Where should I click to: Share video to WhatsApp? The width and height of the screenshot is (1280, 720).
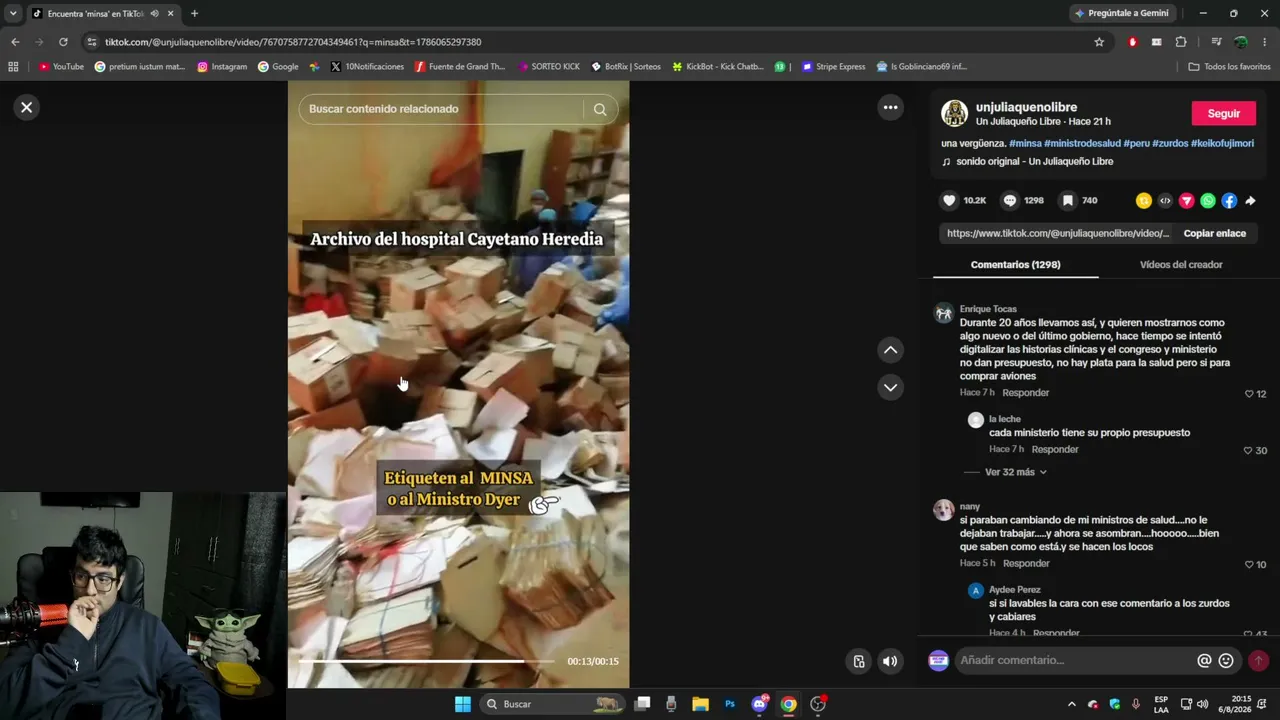(1208, 201)
